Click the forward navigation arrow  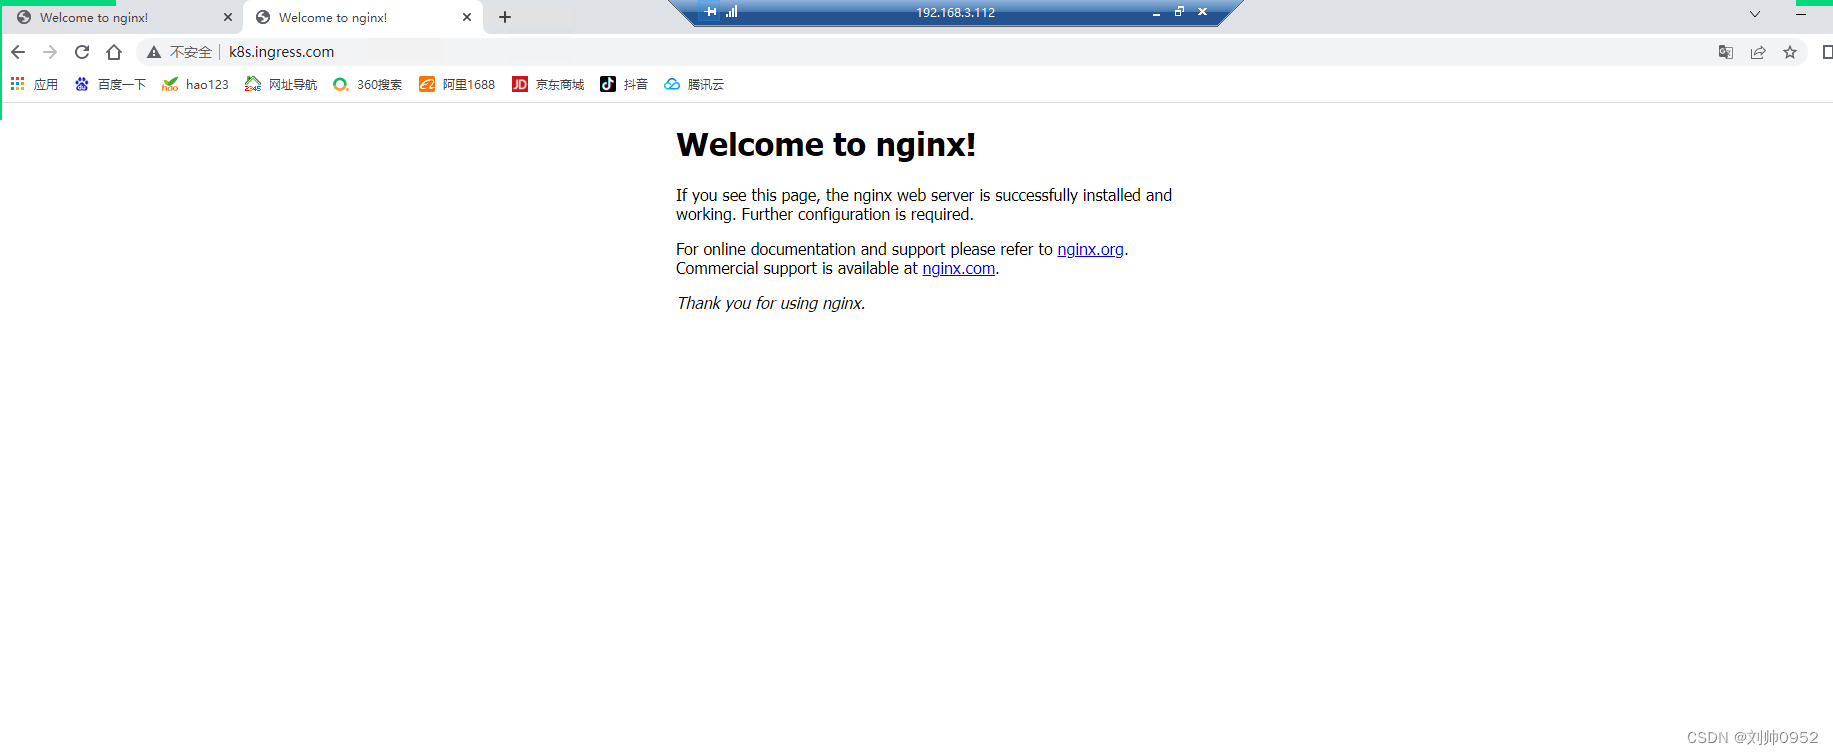tap(50, 52)
